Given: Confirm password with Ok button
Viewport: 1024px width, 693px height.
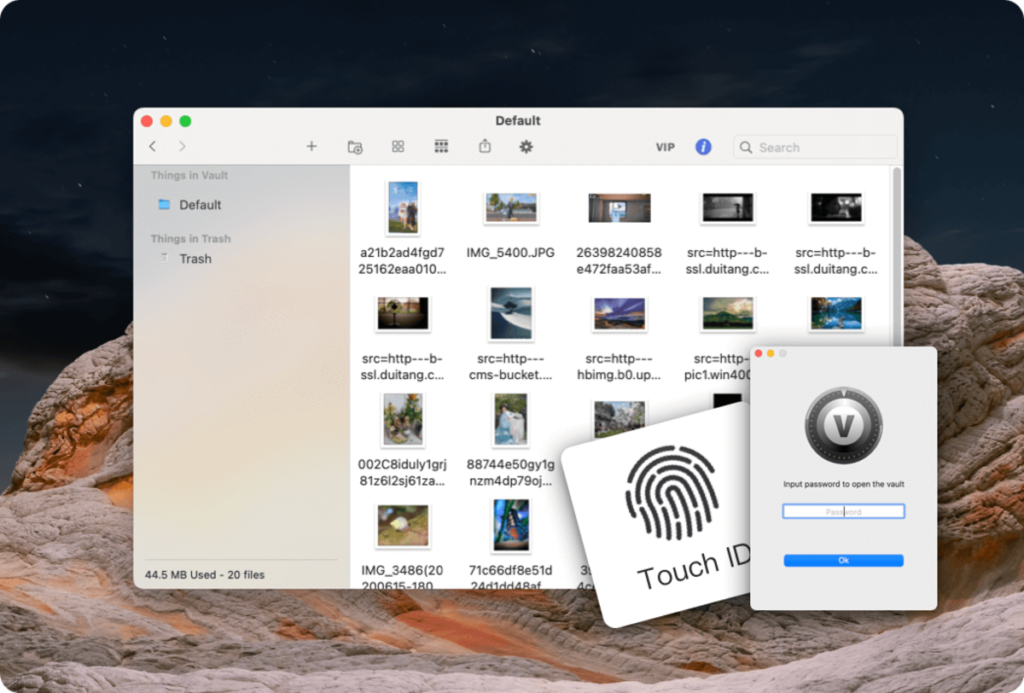Looking at the screenshot, I should point(843,560).
